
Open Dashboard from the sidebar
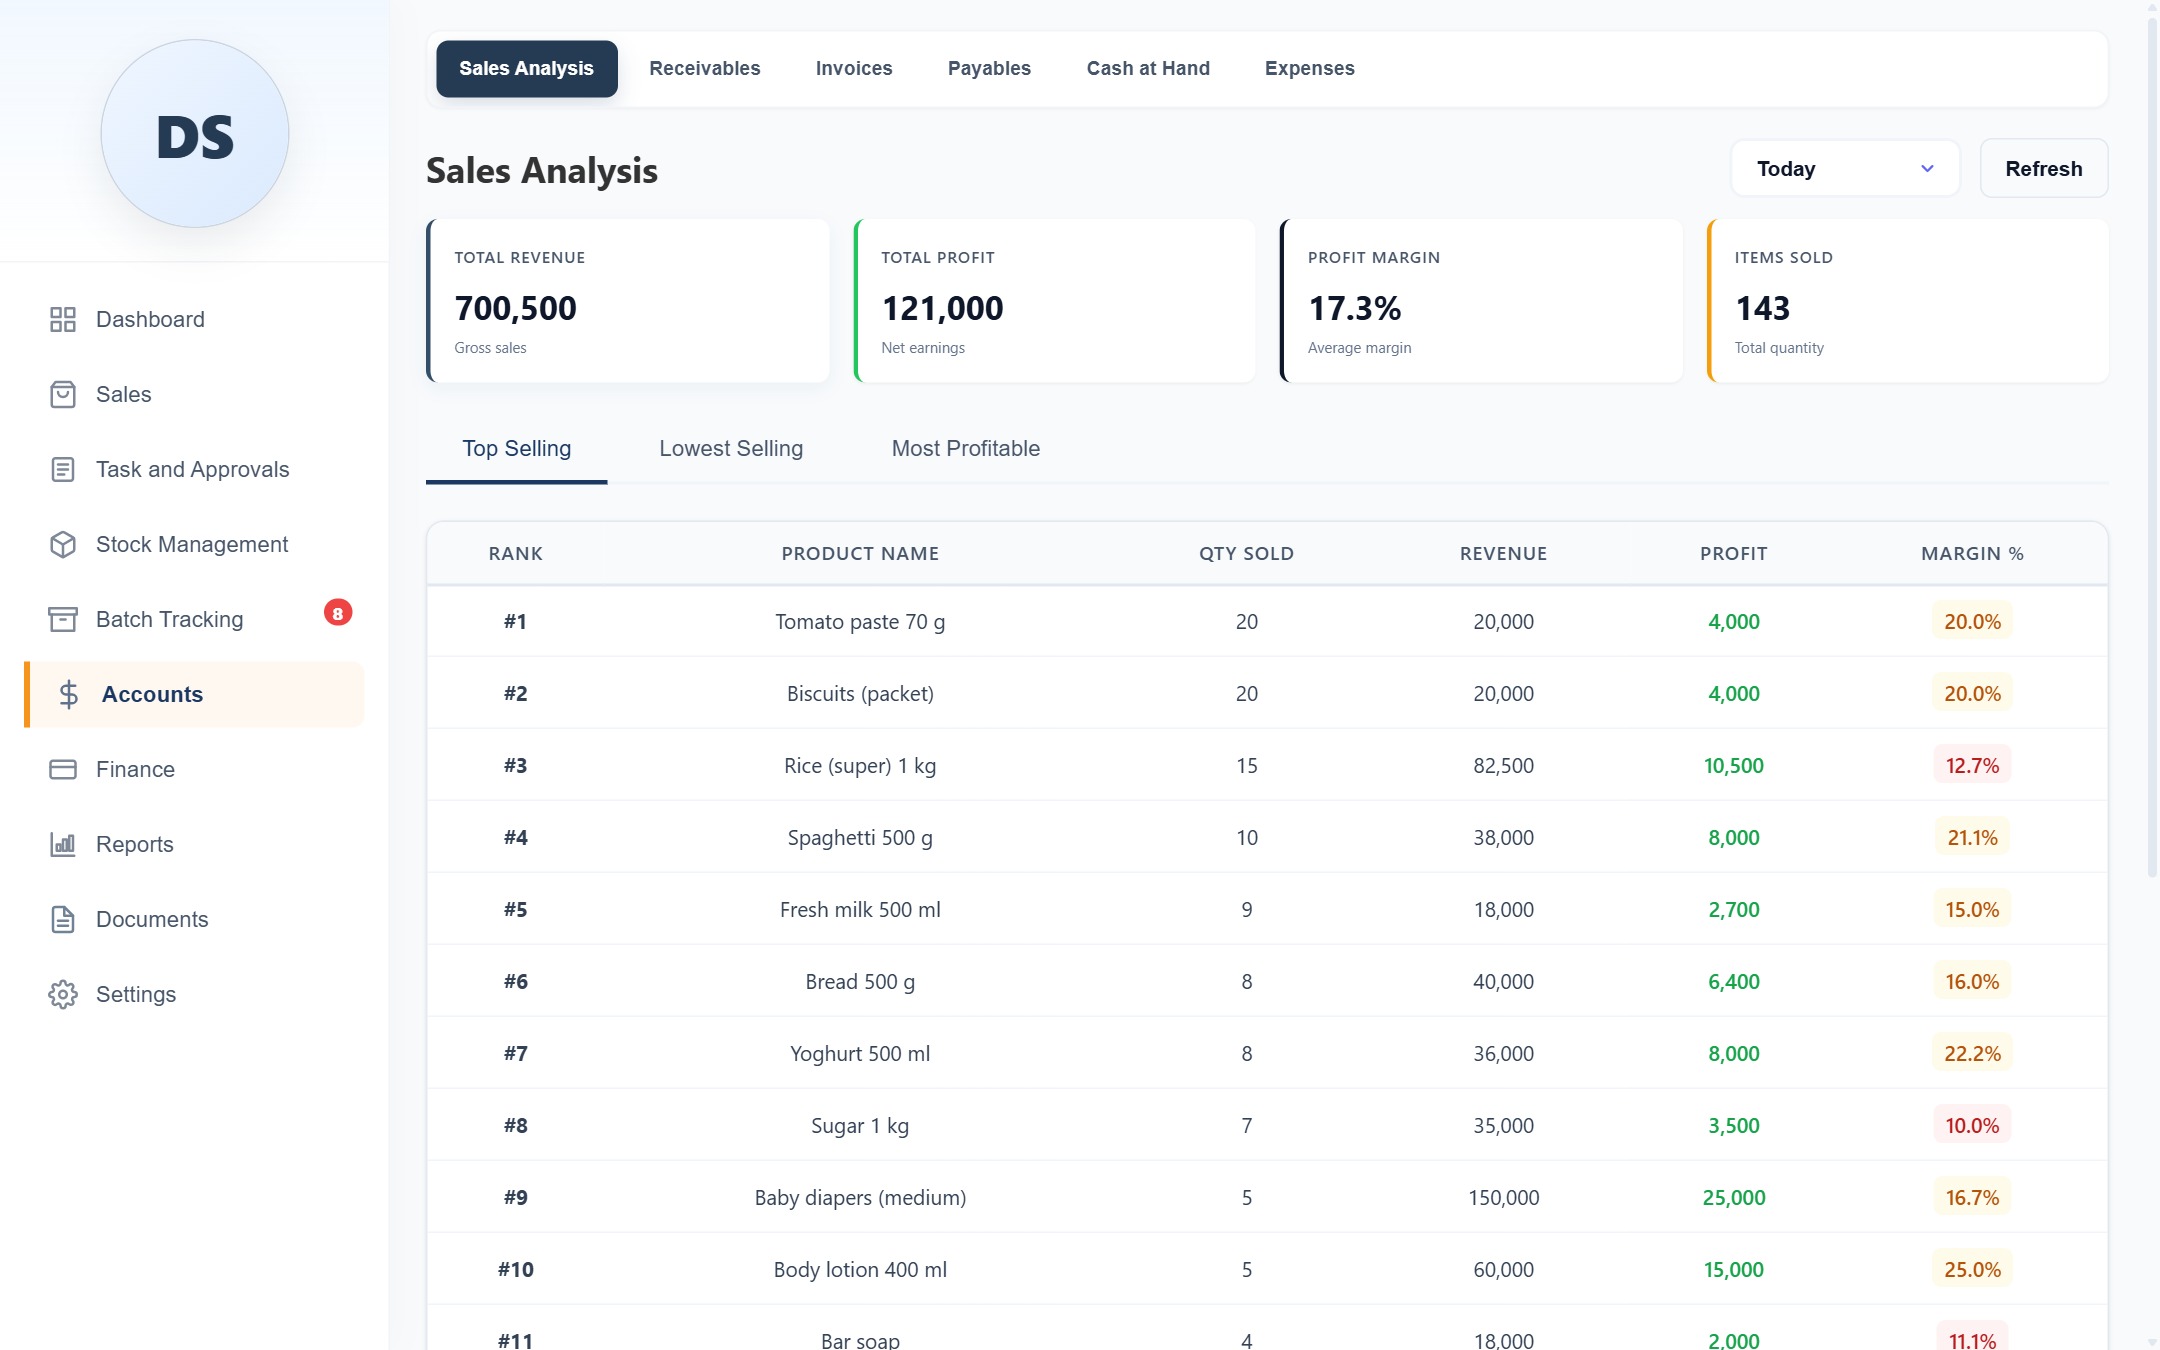(194, 319)
